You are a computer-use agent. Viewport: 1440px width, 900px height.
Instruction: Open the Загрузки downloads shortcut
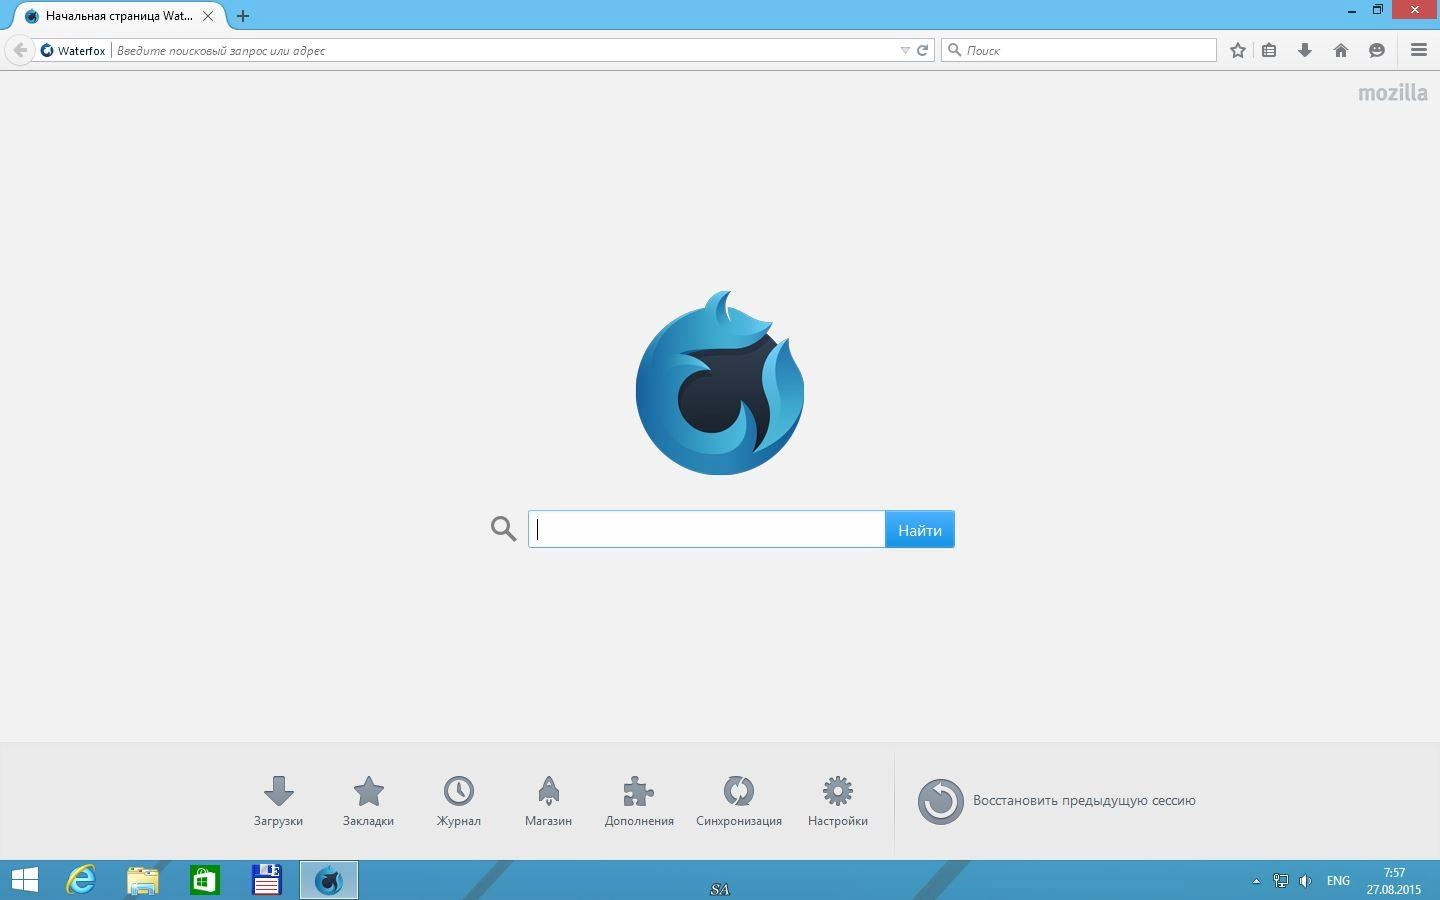click(x=278, y=801)
